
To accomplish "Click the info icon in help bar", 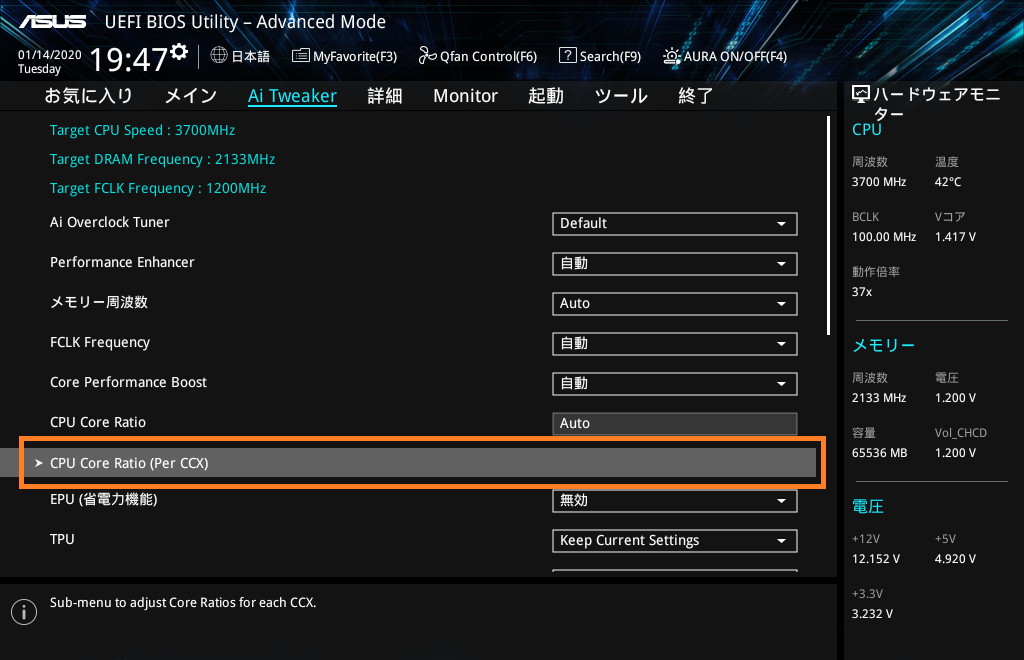I will tap(24, 612).
